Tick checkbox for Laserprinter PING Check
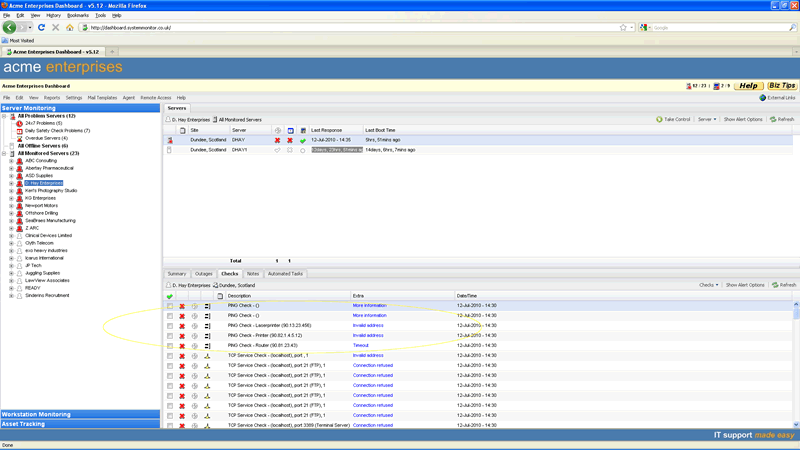800x450 pixels. [x=170, y=326]
